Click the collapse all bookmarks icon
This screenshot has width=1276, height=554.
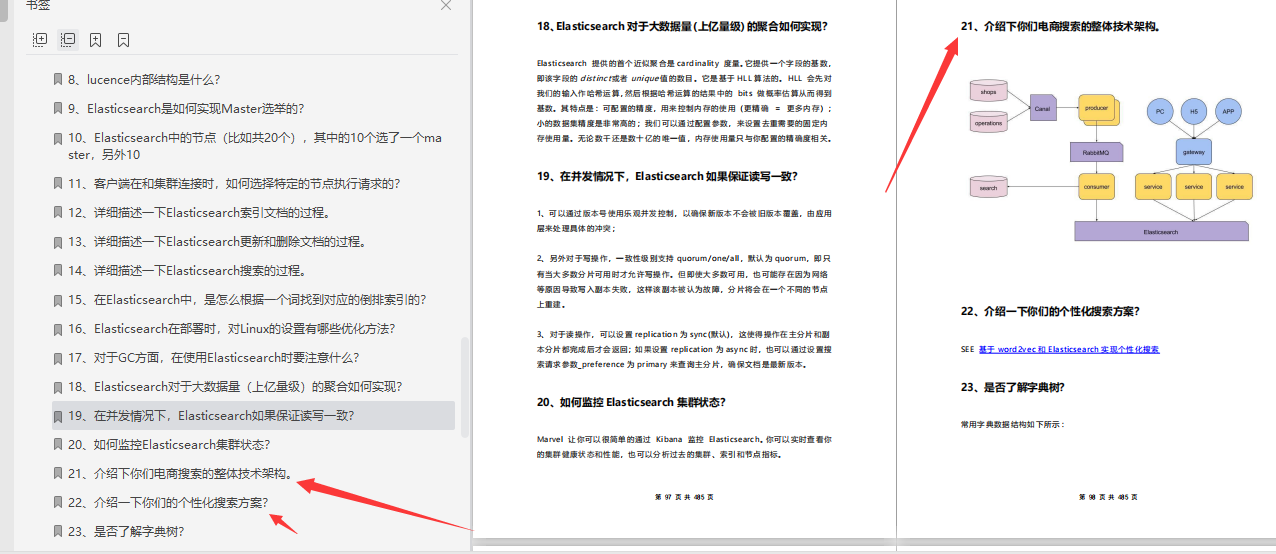tap(68, 40)
